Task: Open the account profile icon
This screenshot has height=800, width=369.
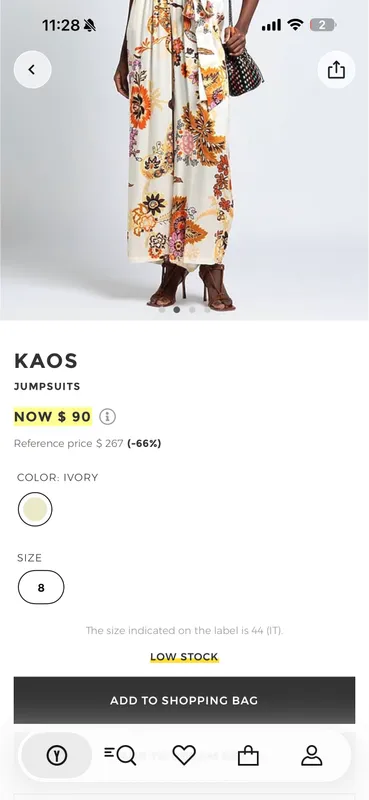Action: pos(312,755)
